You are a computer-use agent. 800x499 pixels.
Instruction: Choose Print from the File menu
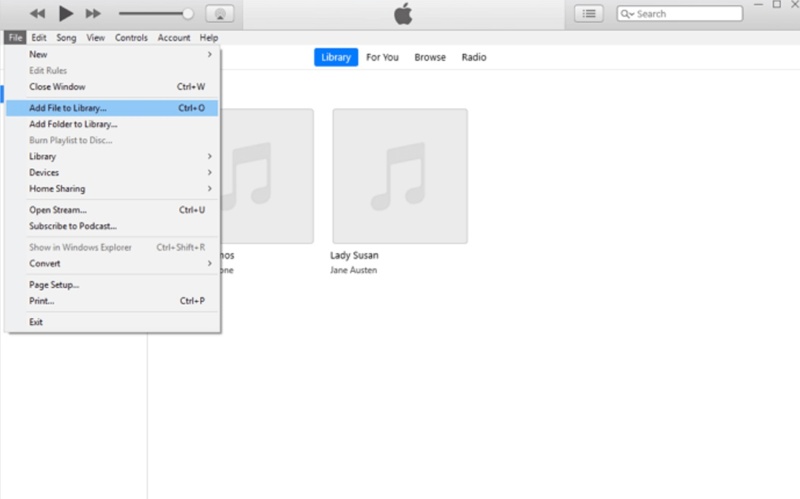[x=112, y=301]
